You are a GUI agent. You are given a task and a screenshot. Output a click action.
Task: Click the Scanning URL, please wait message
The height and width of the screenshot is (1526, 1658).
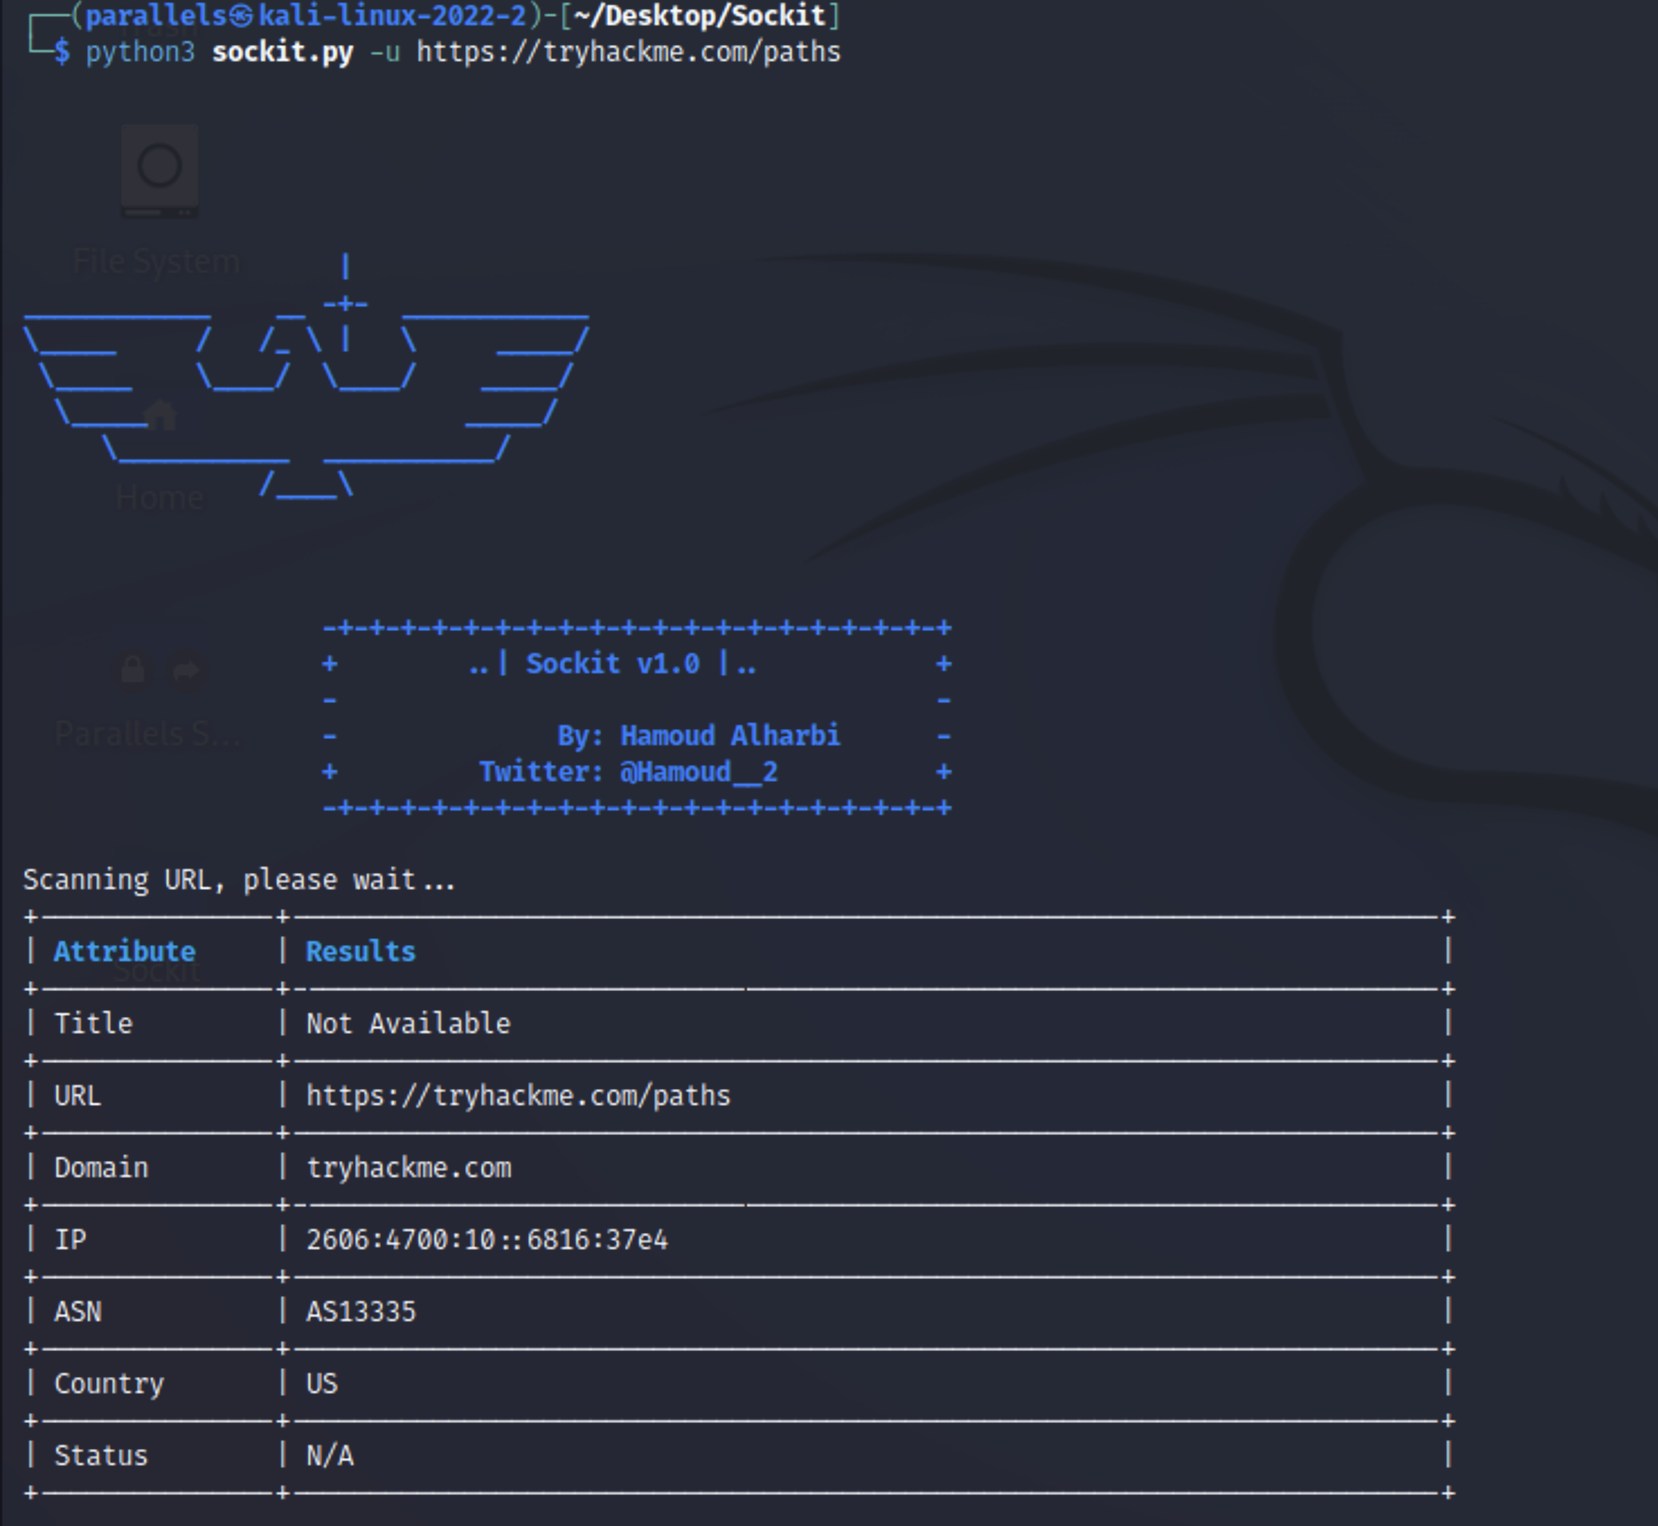click(238, 879)
